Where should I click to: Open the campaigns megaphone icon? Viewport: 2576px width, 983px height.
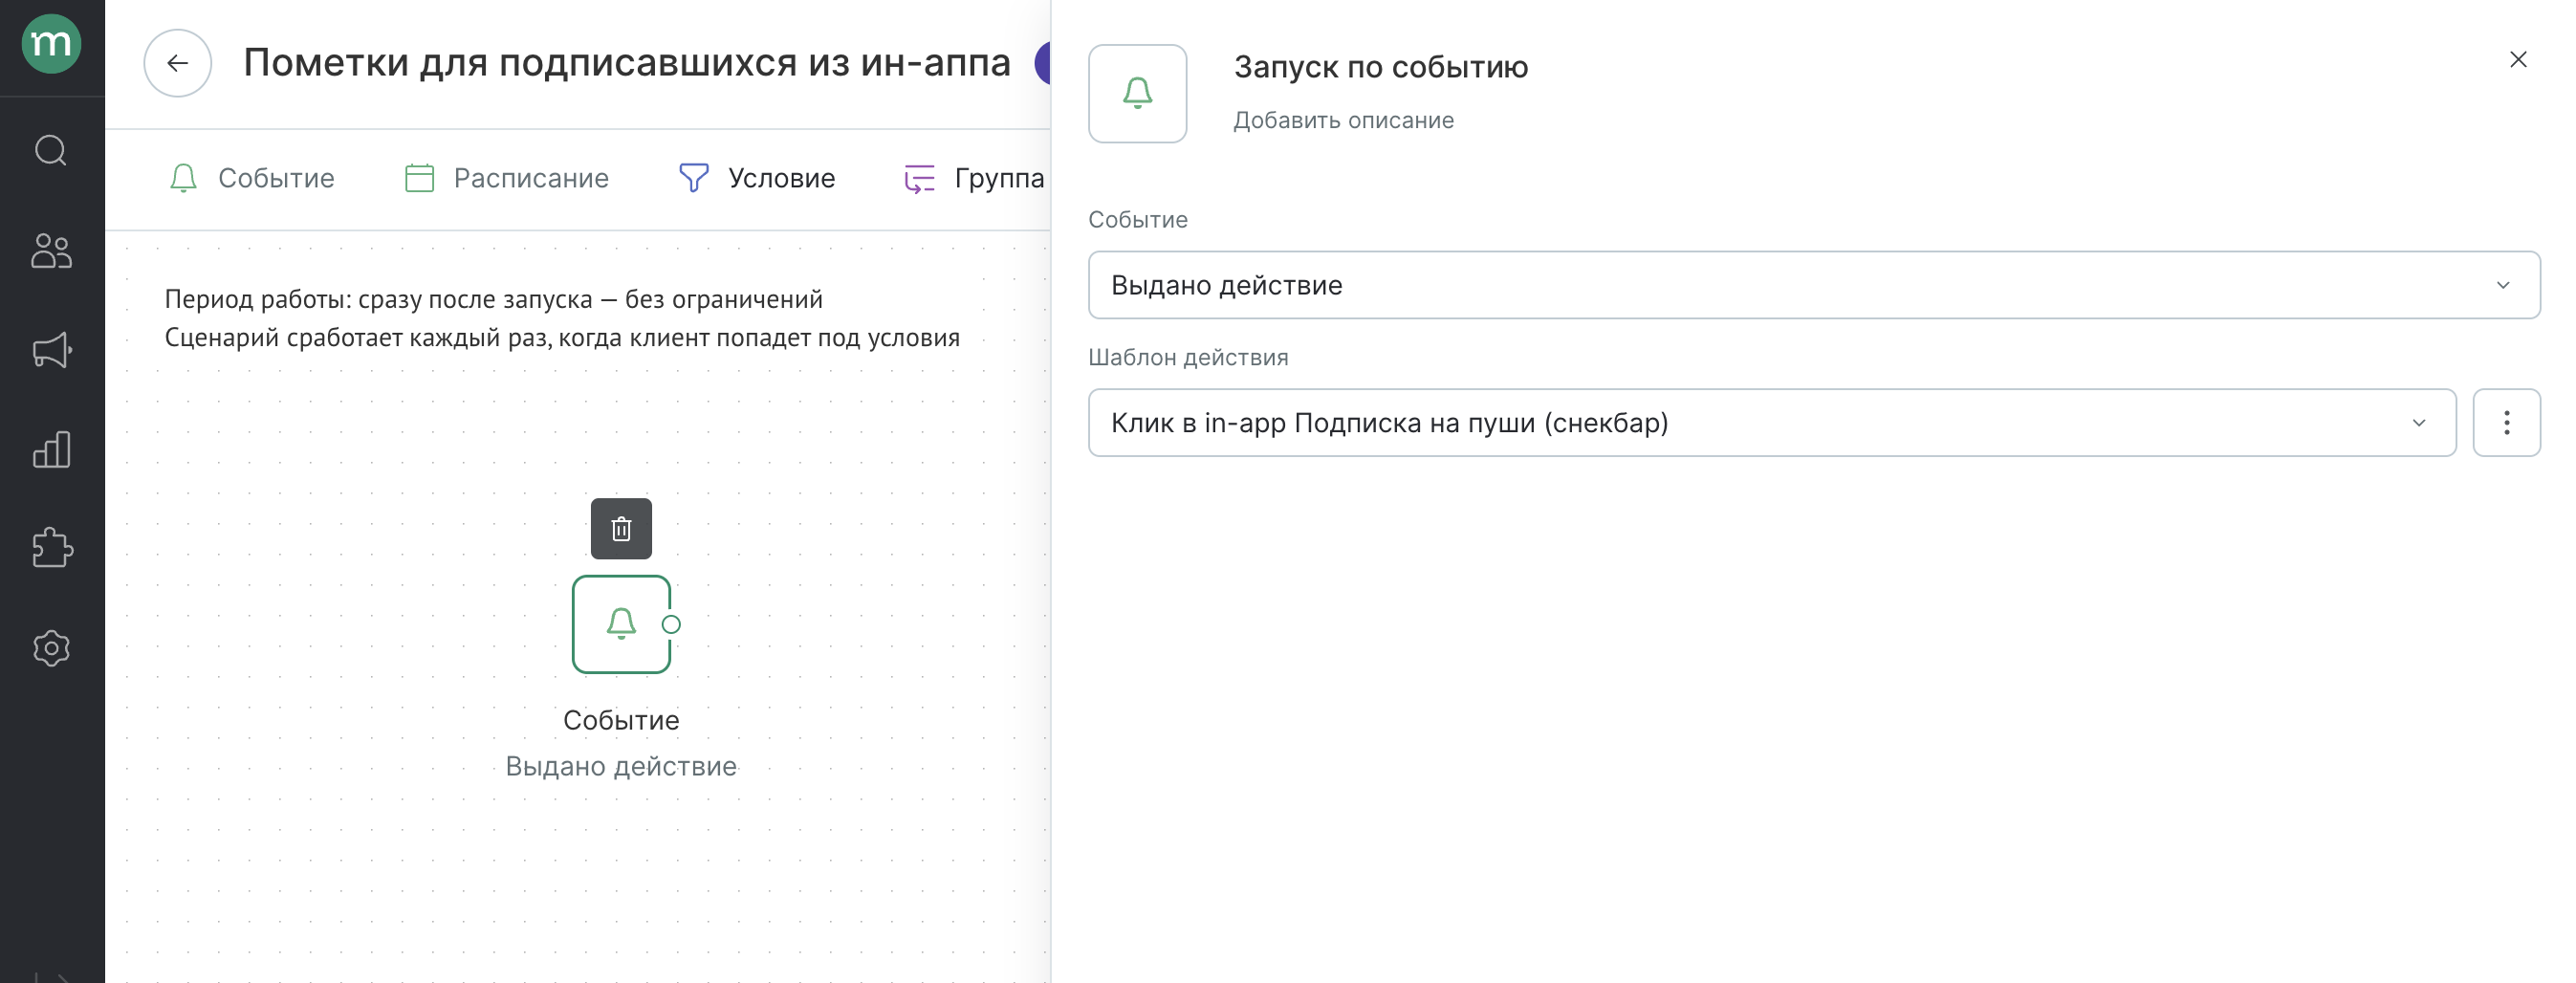click(x=51, y=350)
